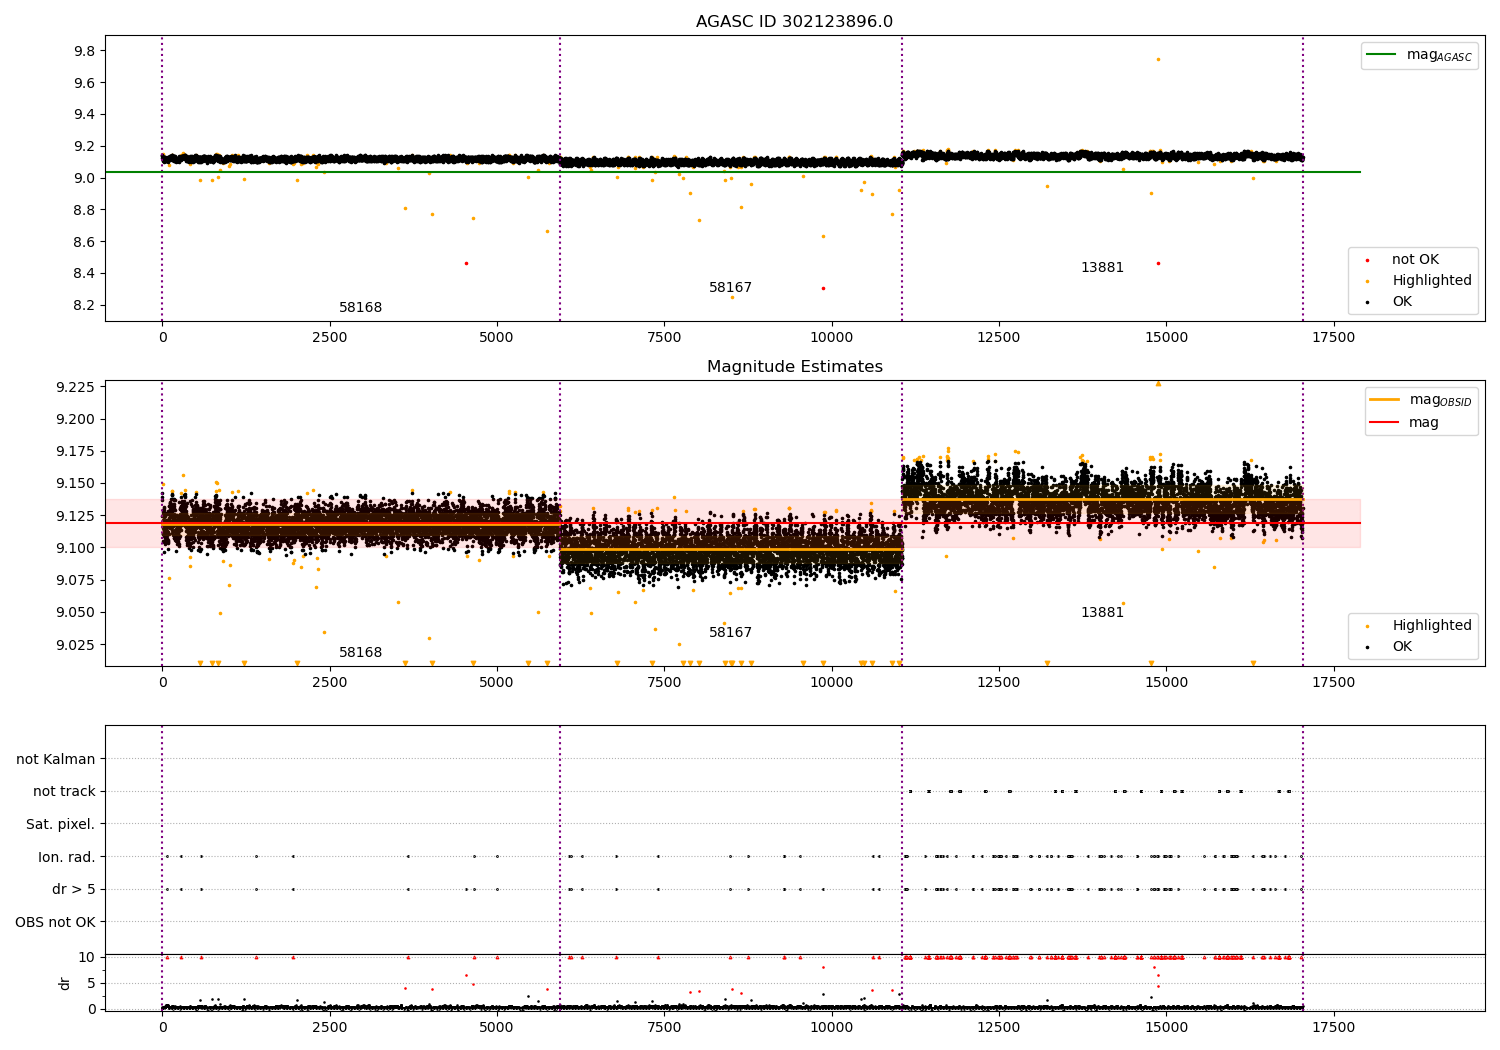Click the 'Magnitude Estimates' plot title
Image resolution: width=1500 pixels, height=1050 pixels.
pos(794,367)
